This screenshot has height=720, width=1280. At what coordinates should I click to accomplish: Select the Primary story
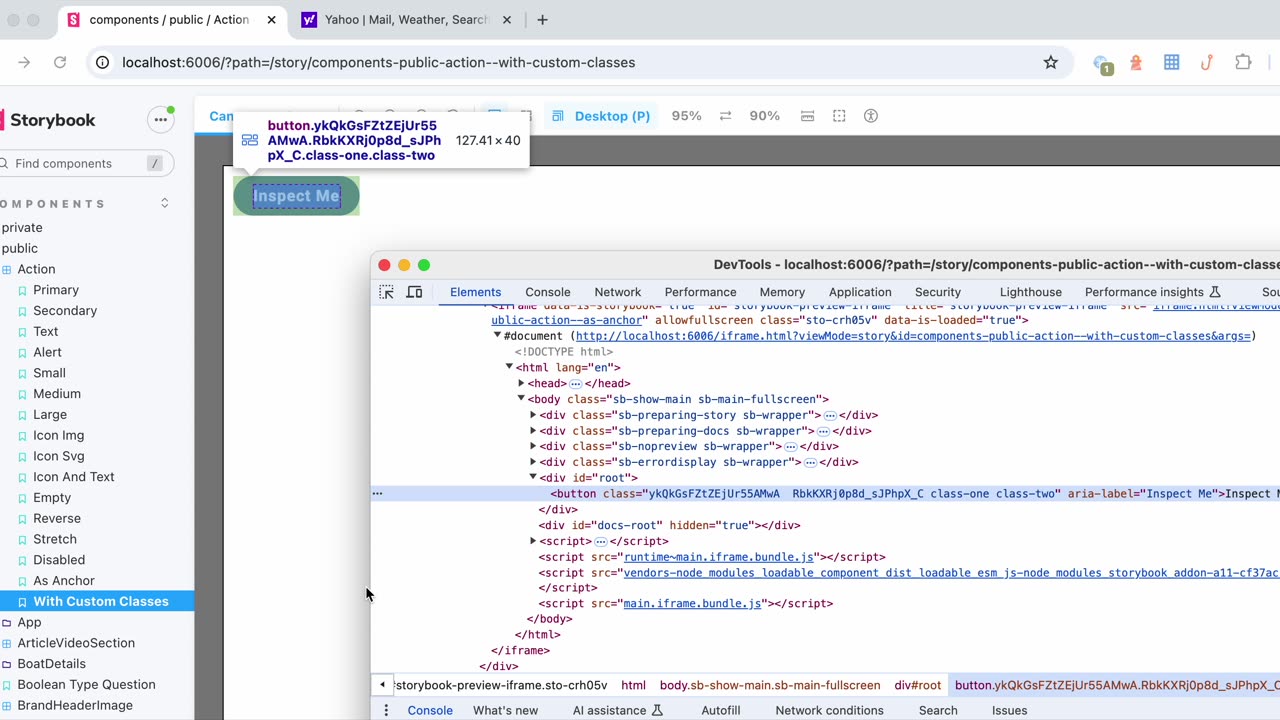click(56, 290)
